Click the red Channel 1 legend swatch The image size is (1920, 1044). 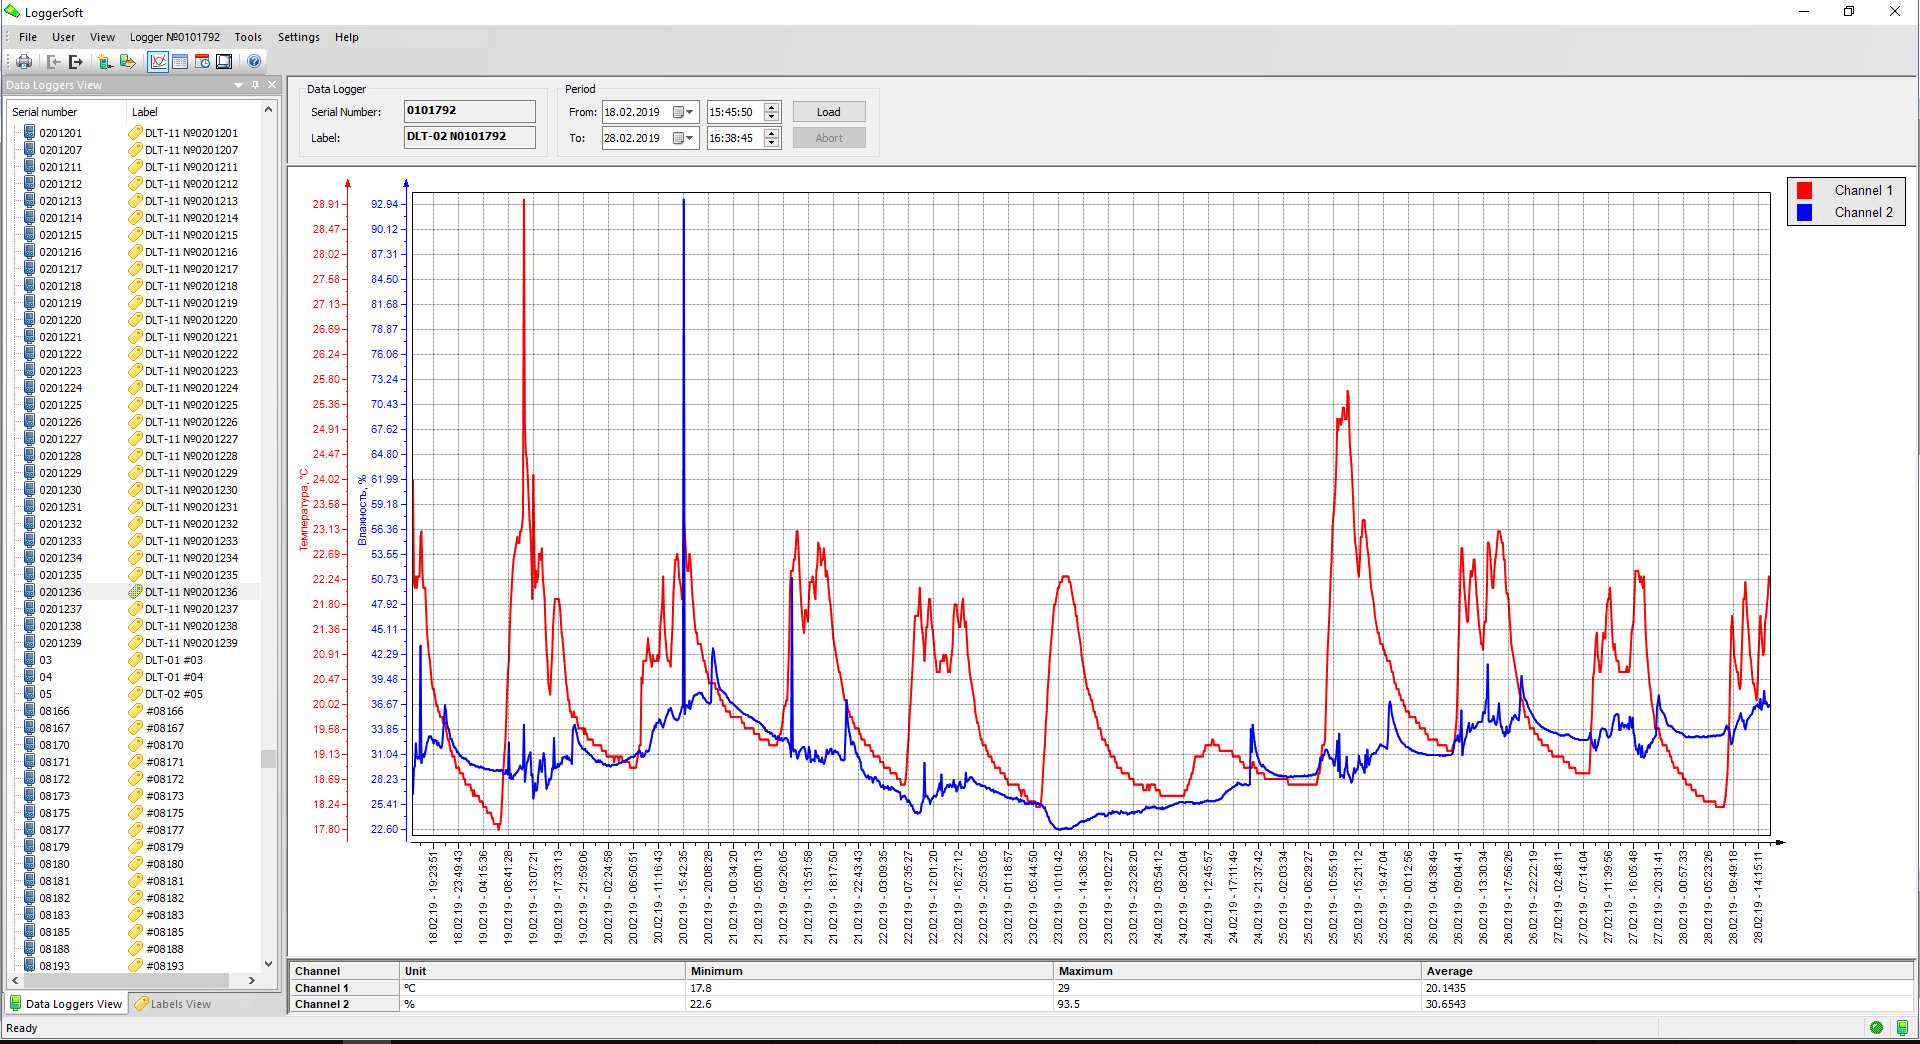coord(1804,190)
